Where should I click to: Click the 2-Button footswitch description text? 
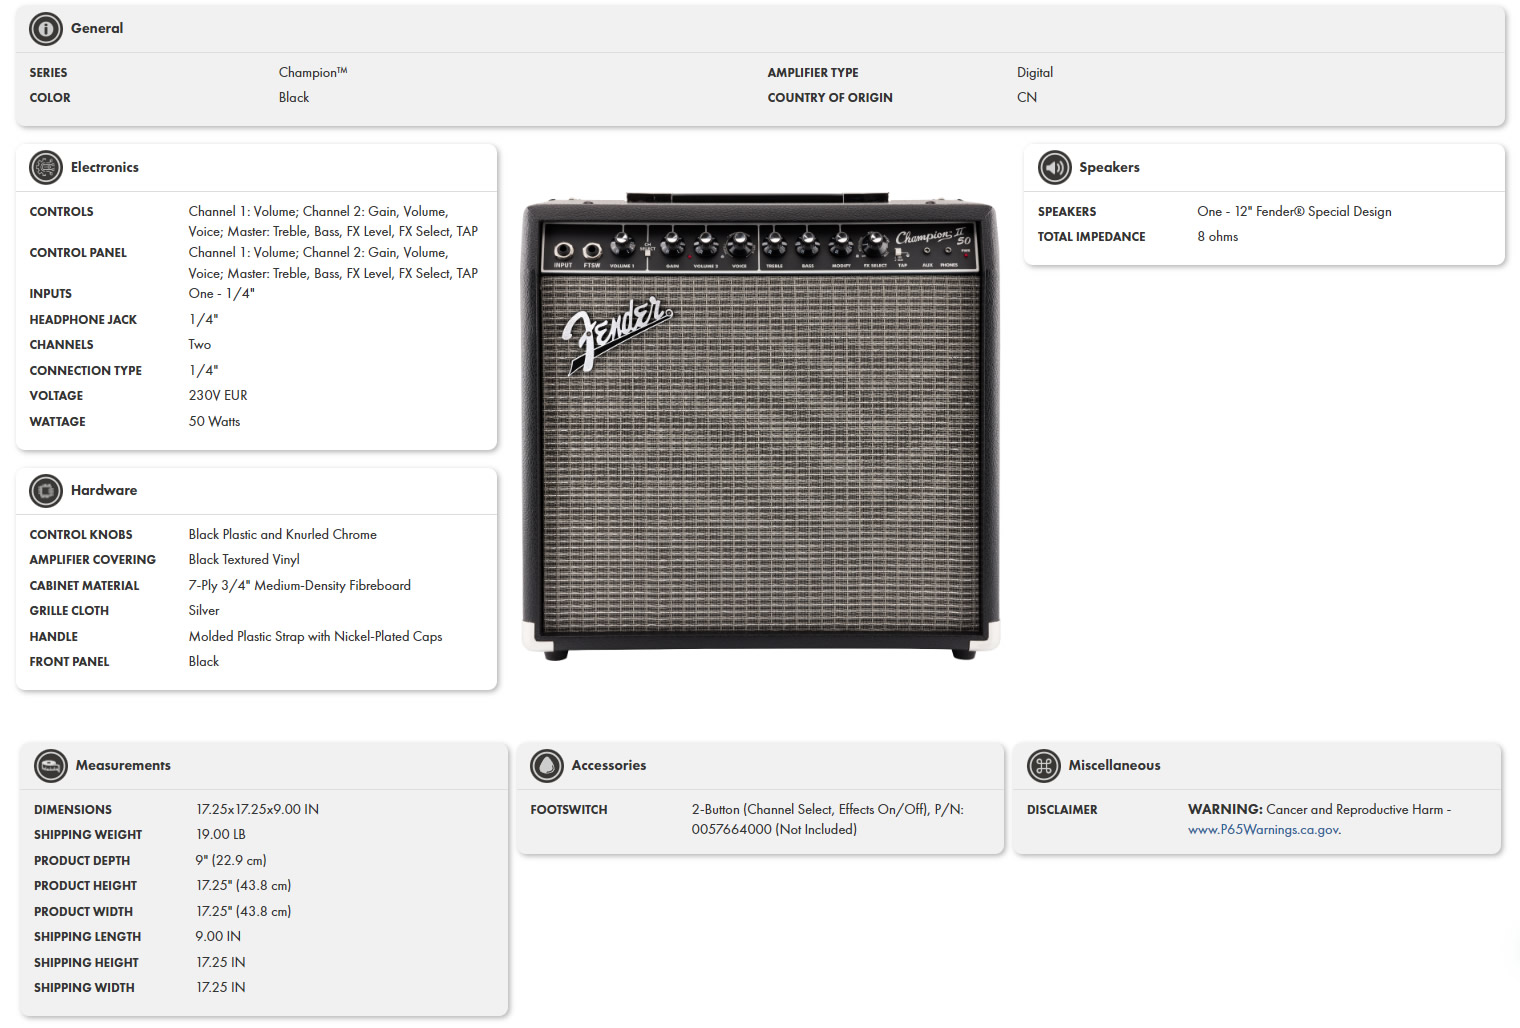point(828,819)
